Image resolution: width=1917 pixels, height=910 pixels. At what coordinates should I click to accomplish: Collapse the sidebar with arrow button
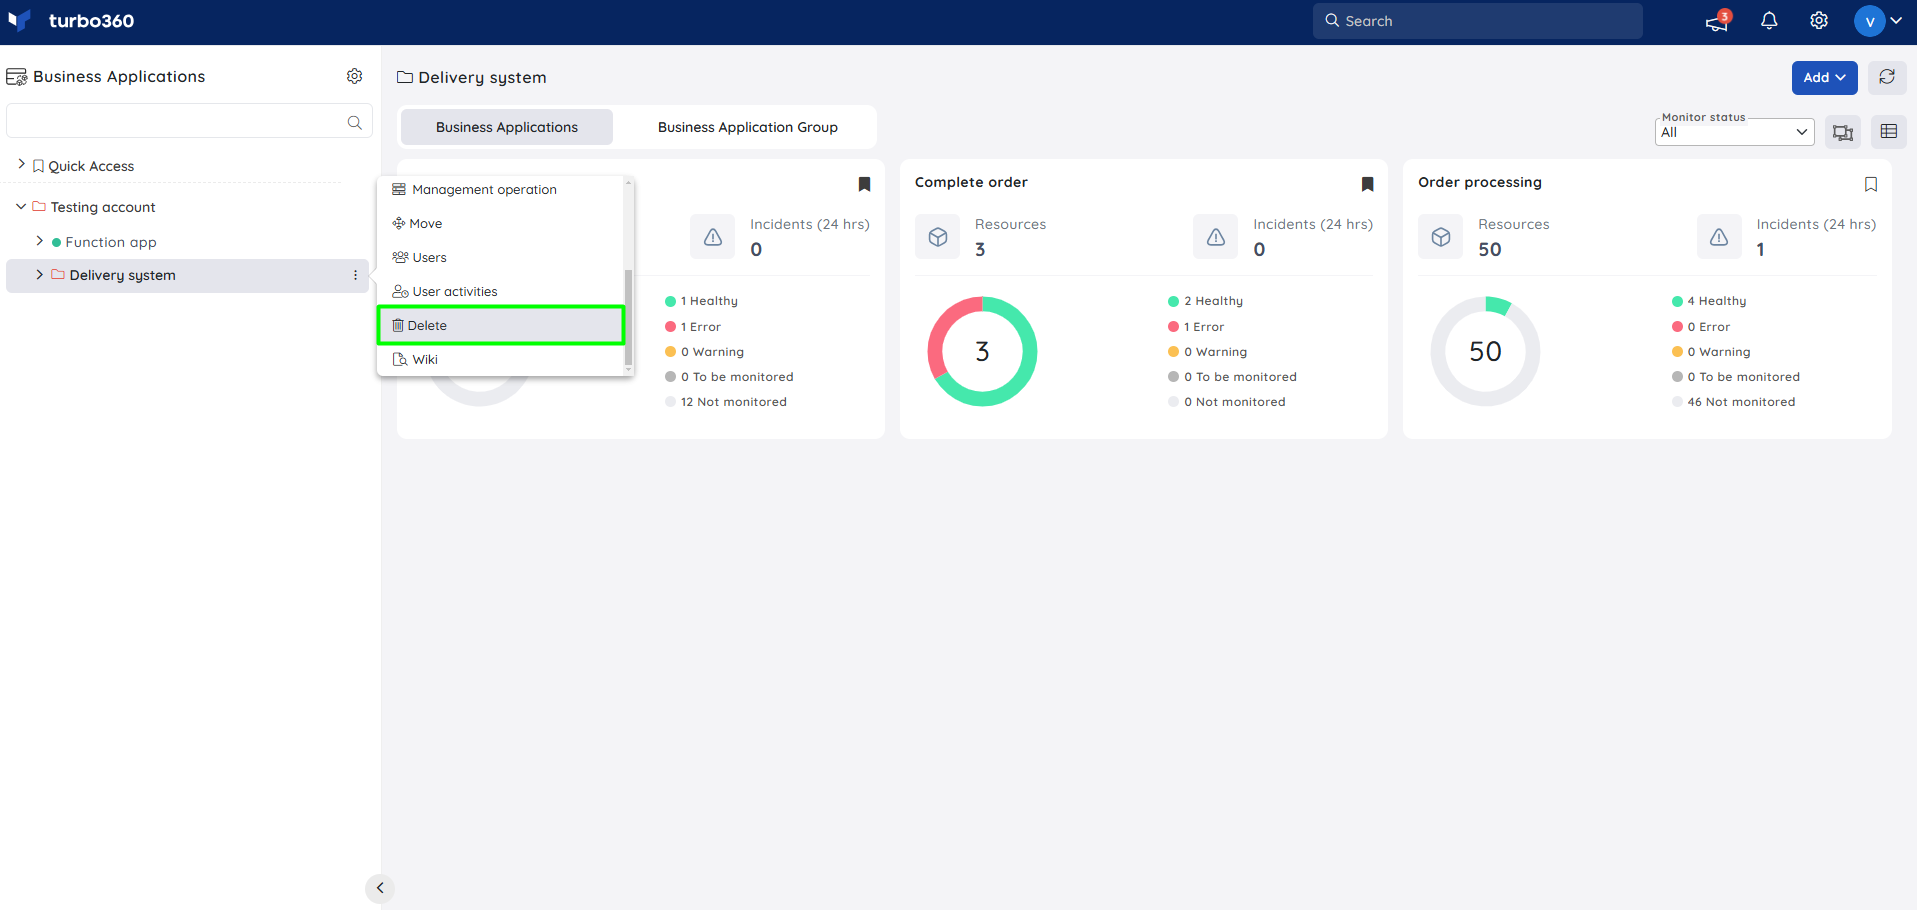[x=380, y=888]
